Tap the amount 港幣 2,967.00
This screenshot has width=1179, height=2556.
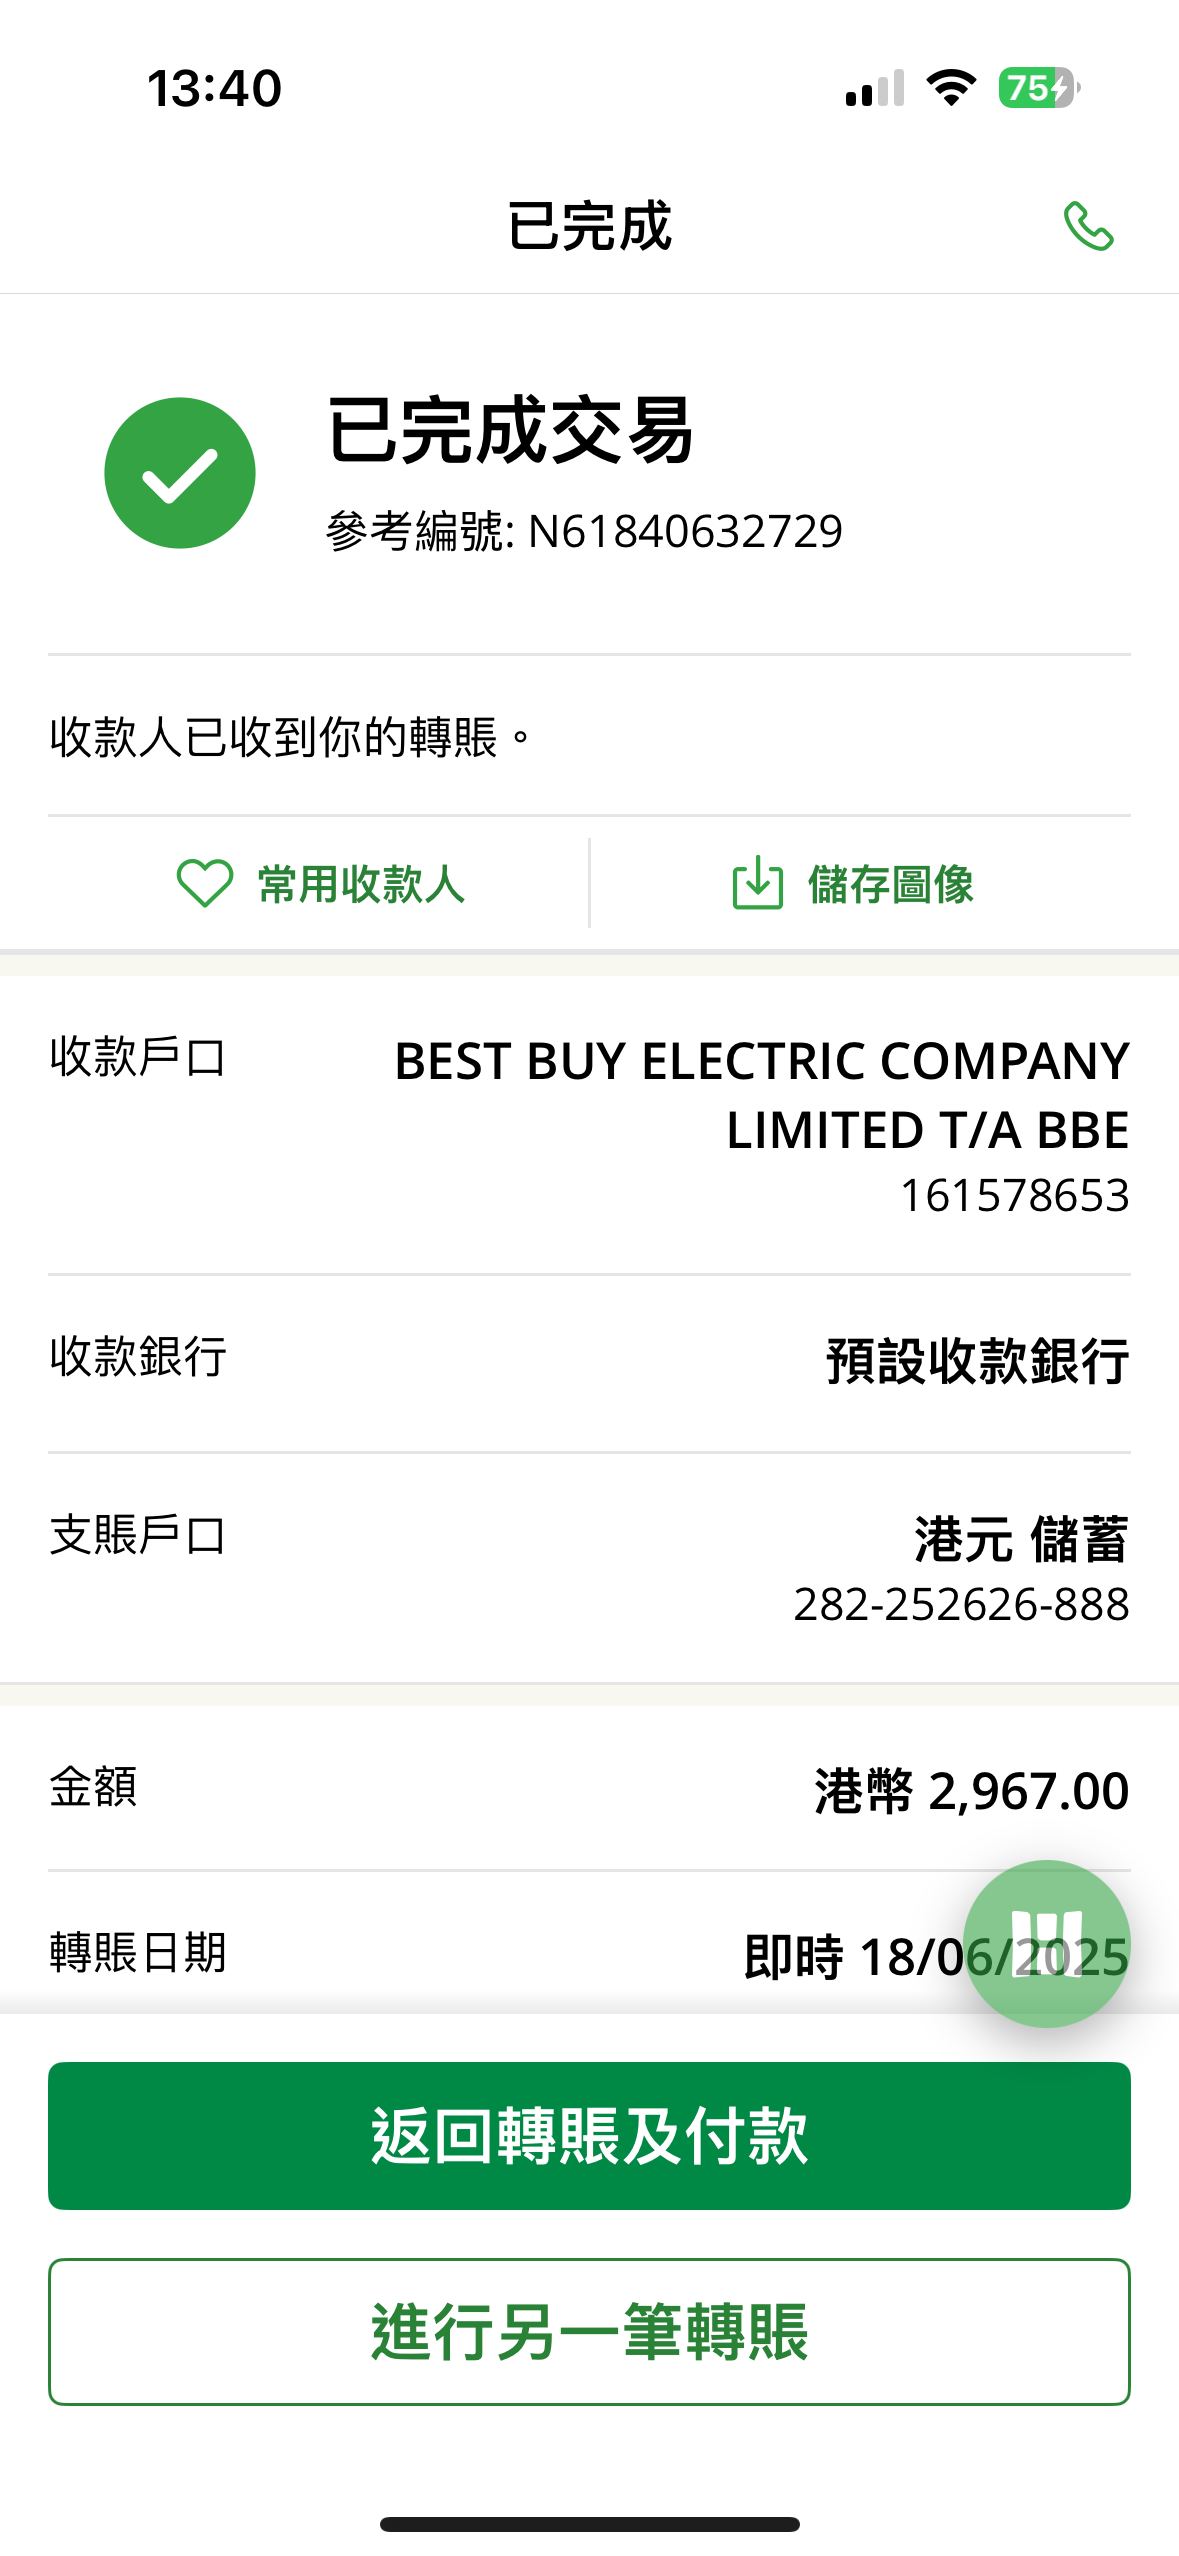pyautogui.click(x=971, y=1791)
